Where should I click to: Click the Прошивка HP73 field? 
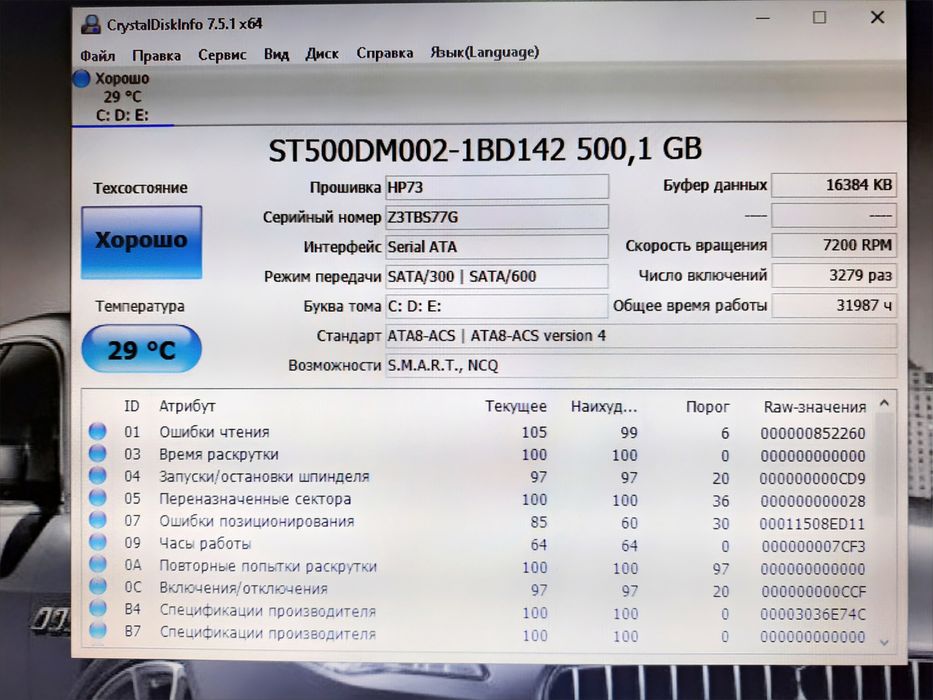pos(497,187)
